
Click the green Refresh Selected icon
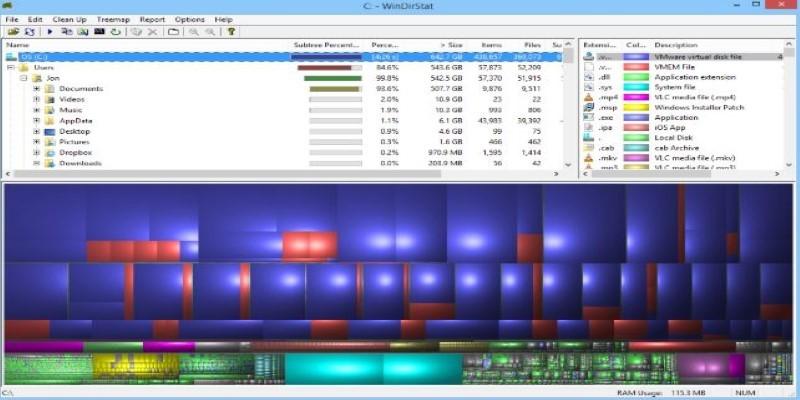[115, 32]
